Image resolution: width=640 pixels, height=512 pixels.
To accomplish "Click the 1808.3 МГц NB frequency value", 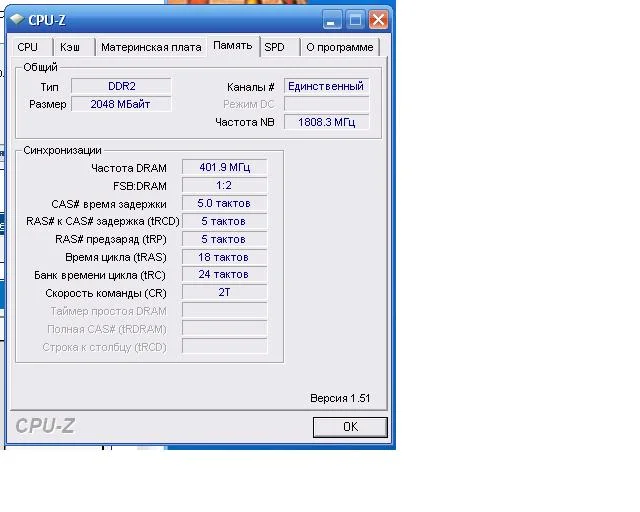I will pos(326,122).
